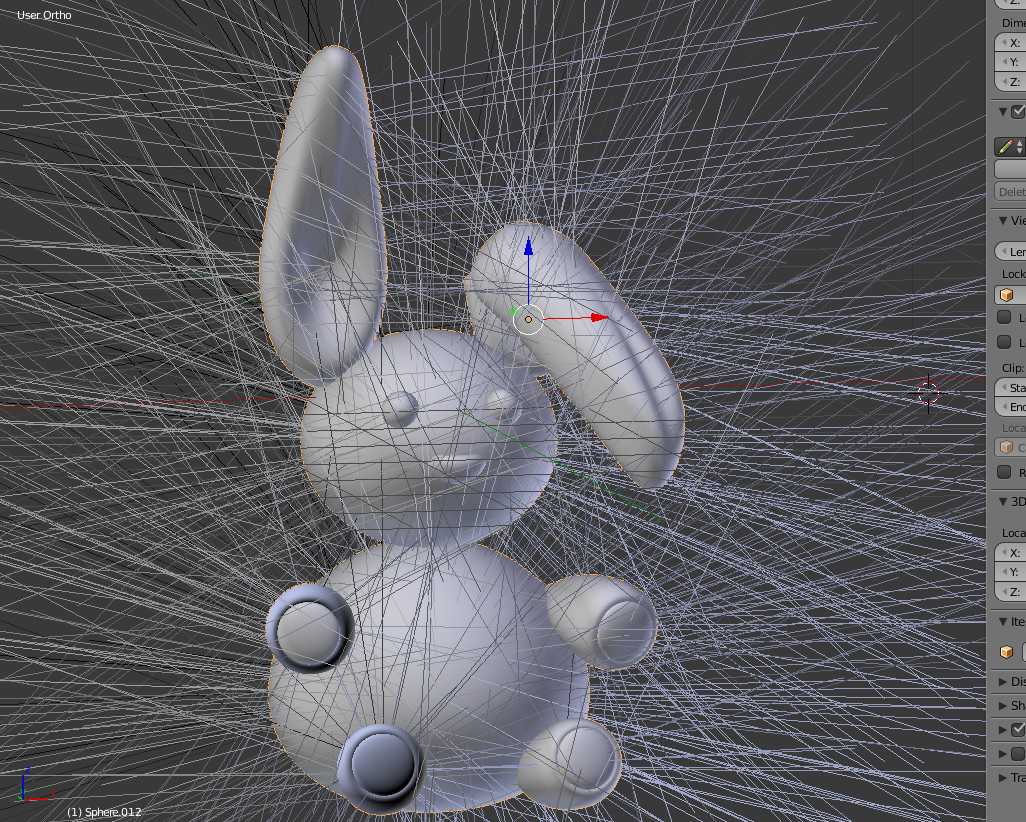Click the Clip End field

click(x=1010, y=407)
